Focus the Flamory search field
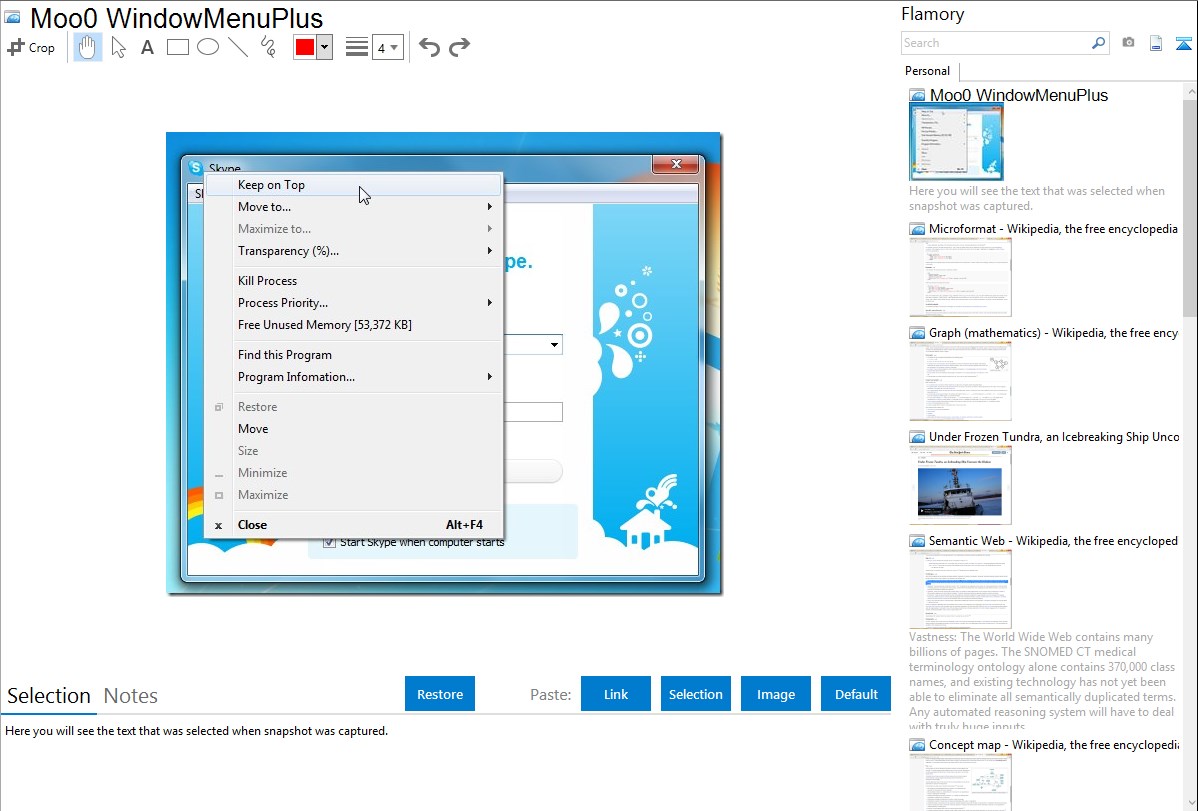Viewport: 1198px width, 811px height. [996, 44]
